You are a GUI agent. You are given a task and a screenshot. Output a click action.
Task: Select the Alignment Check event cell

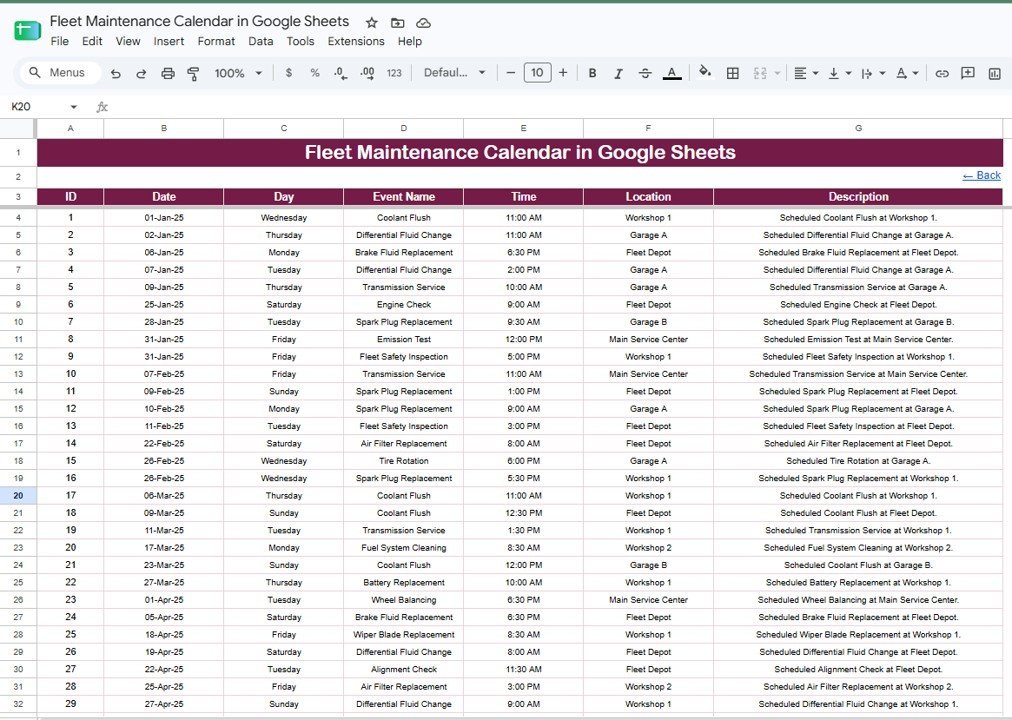[403, 669]
